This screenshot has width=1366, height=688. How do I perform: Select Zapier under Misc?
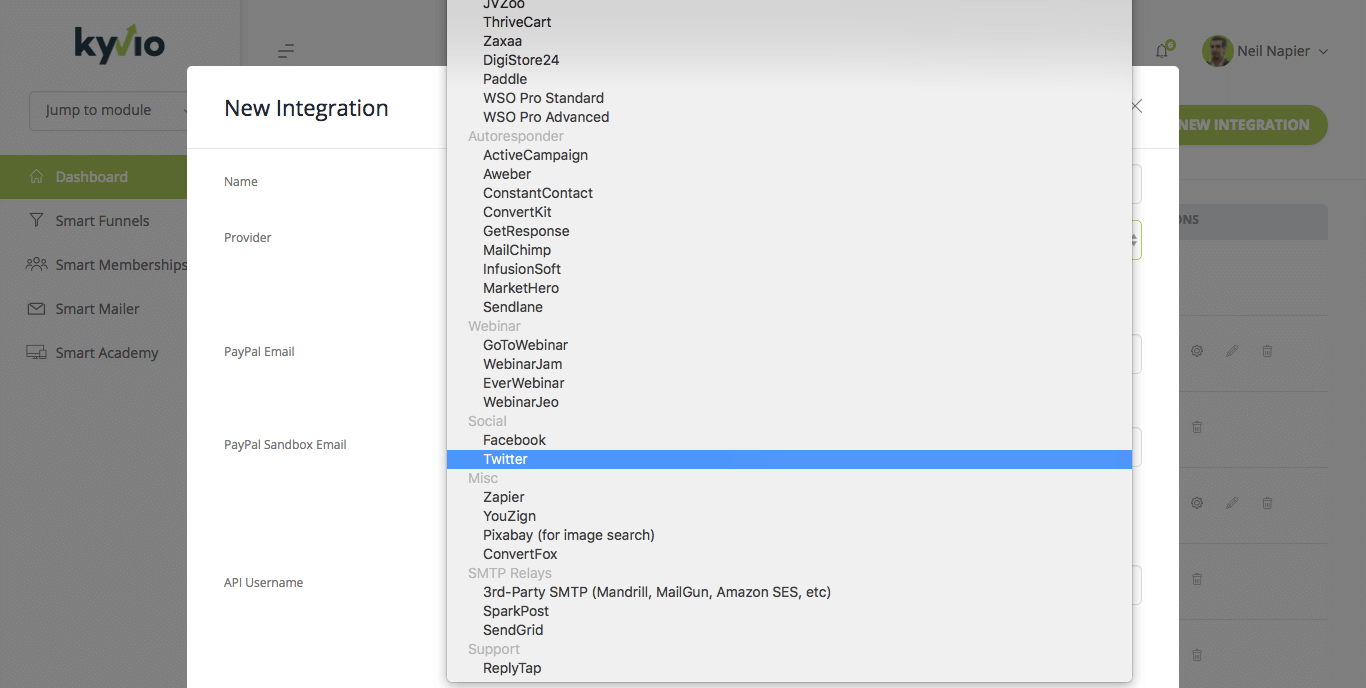coord(789,497)
